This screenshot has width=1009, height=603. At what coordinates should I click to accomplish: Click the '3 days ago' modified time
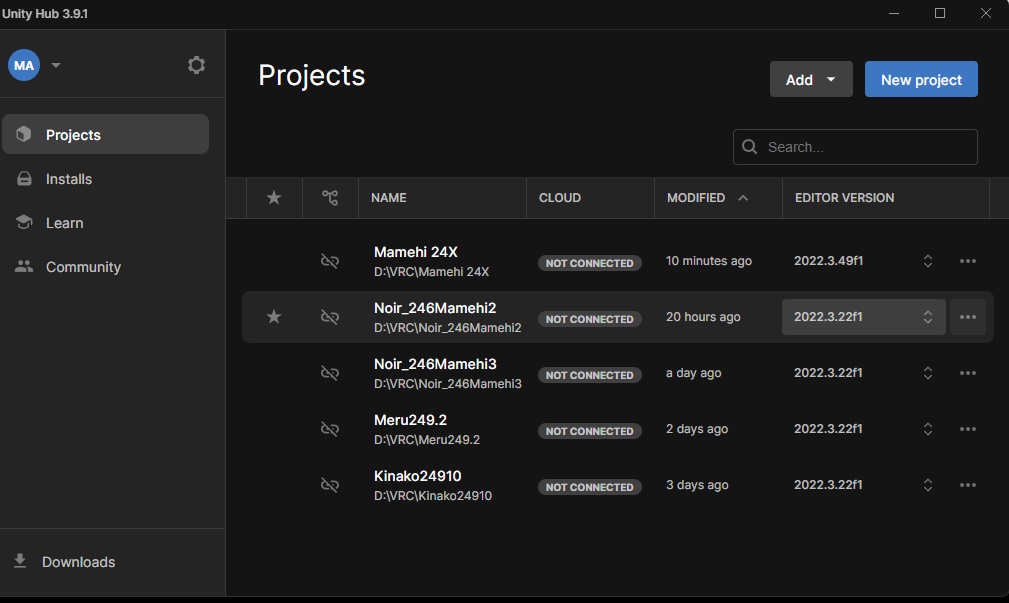pyautogui.click(x=697, y=485)
